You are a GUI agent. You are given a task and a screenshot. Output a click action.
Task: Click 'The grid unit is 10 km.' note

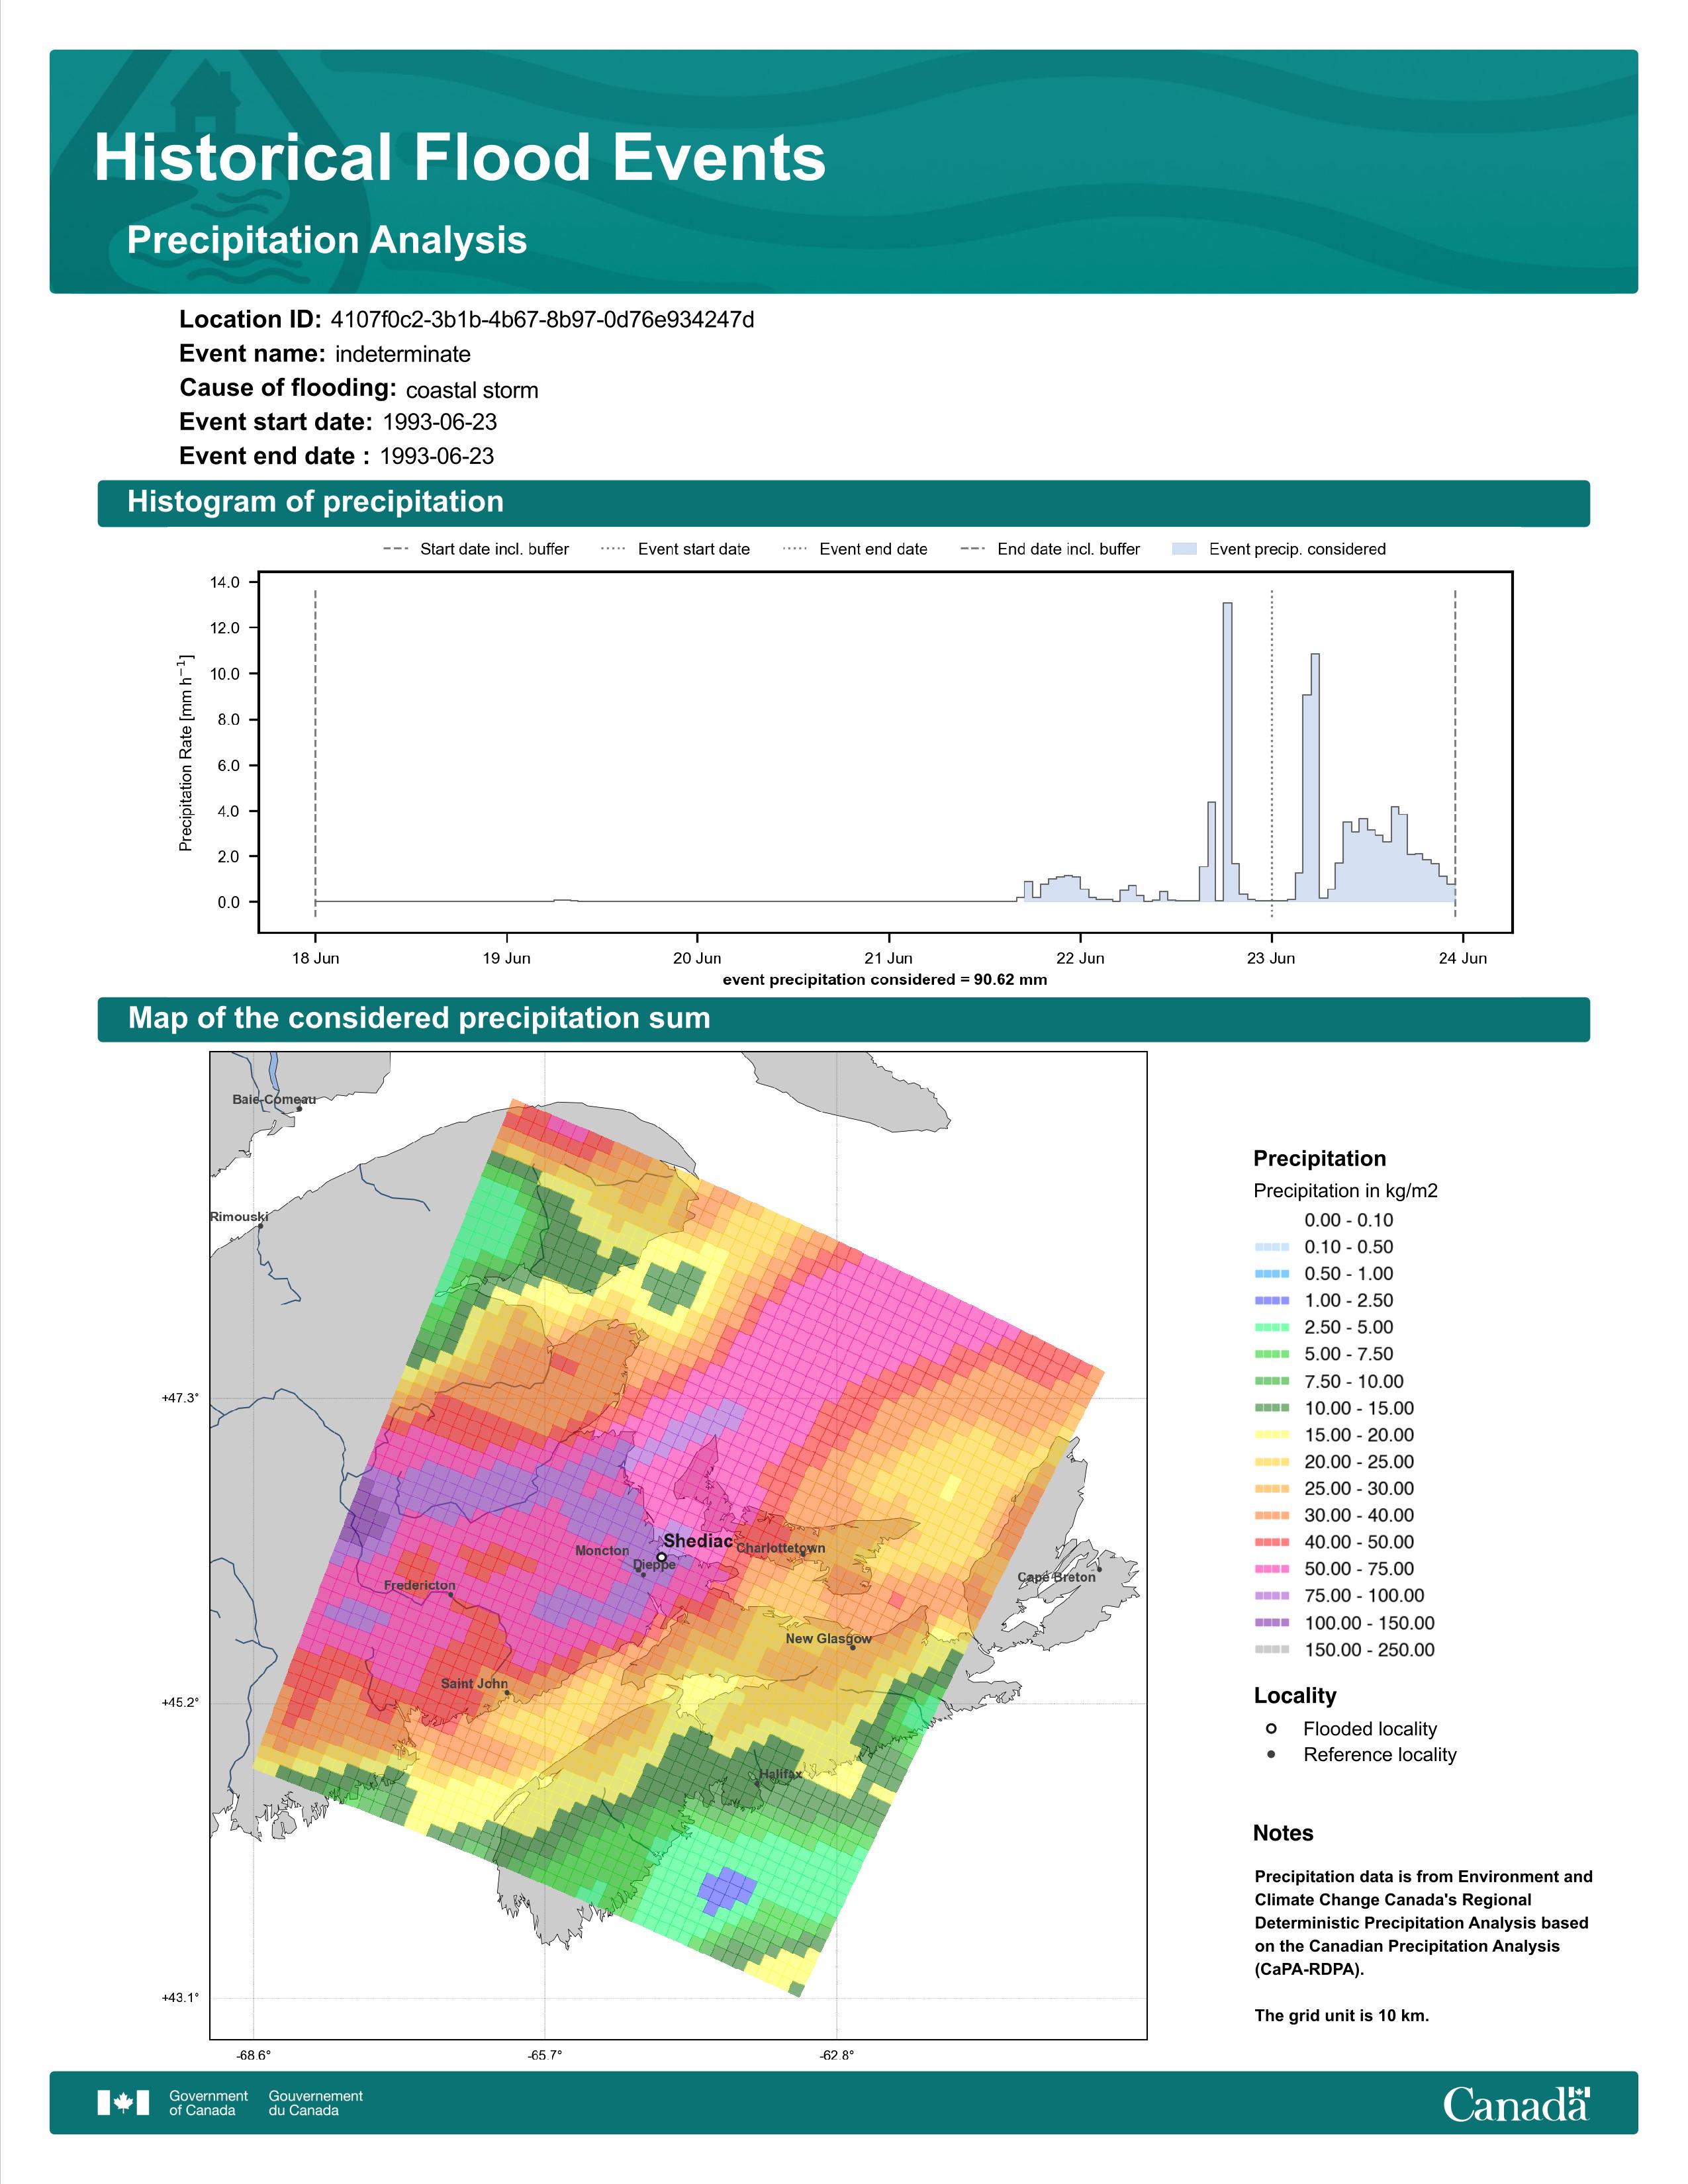point(1342,2015)
